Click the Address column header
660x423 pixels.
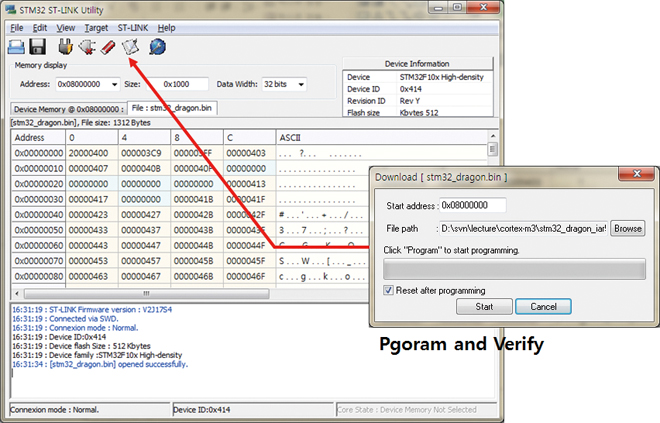[x=38, y=138]
